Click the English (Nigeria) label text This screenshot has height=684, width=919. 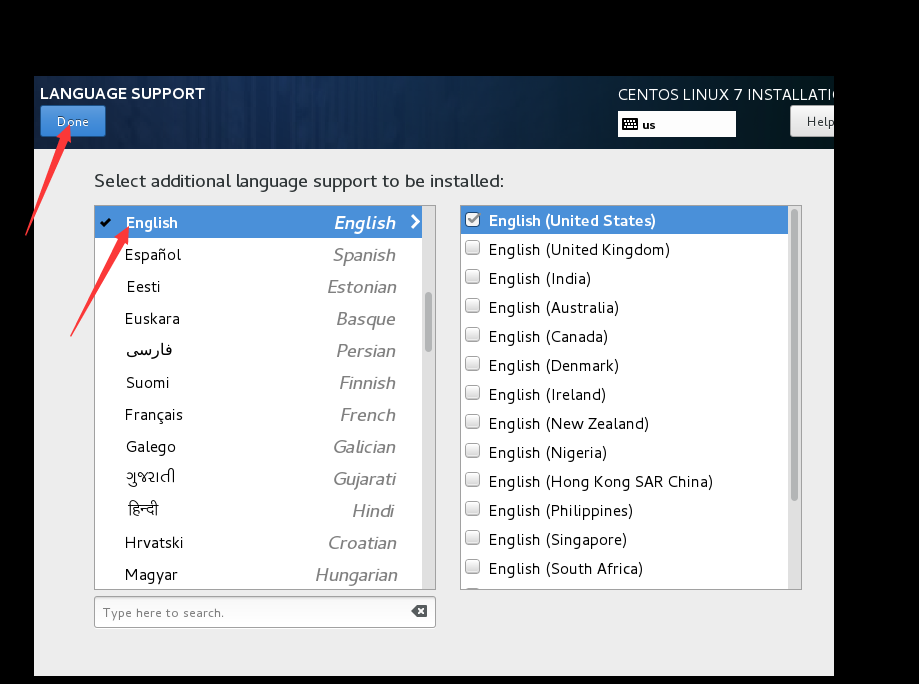pyautogui.click(x=547, y=452)
